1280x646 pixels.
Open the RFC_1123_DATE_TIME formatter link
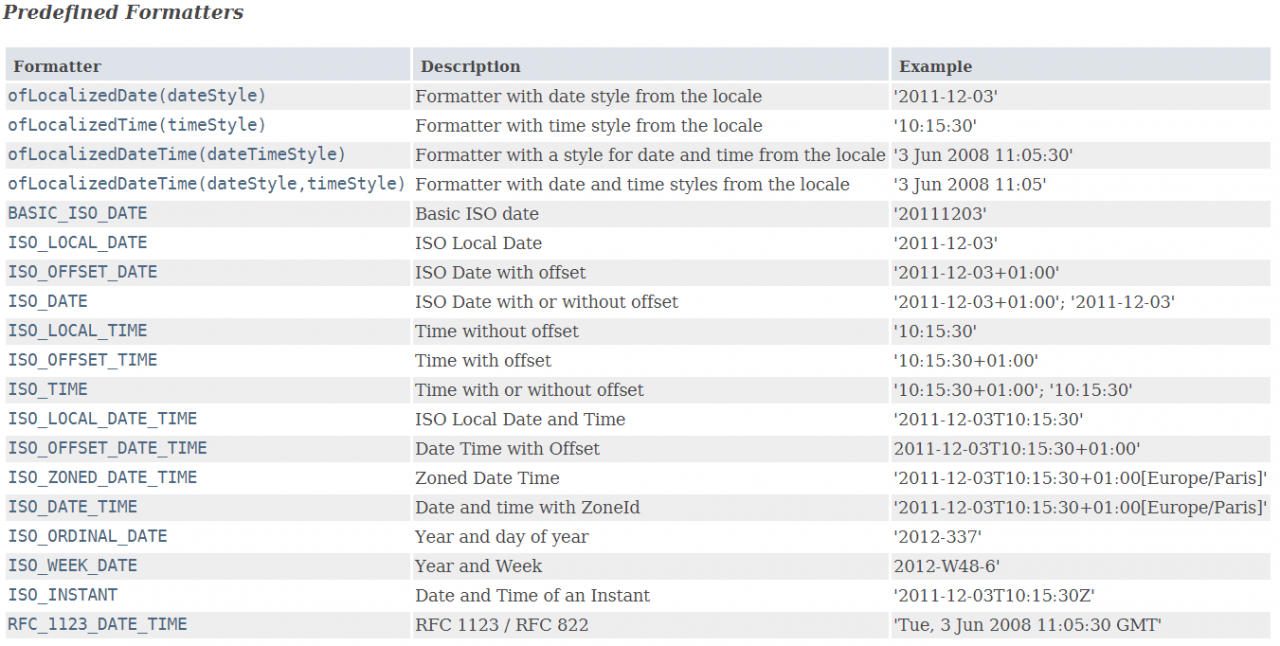[97, 624]
